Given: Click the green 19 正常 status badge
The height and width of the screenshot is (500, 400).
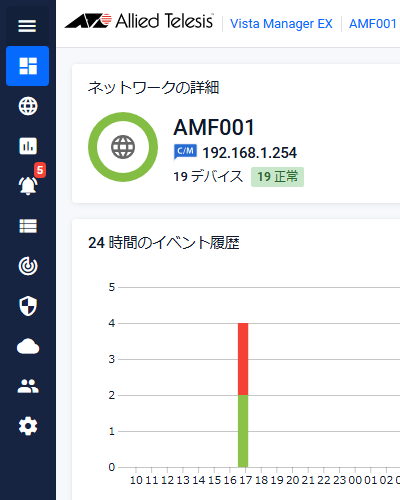Looking at the screenshot, I should click(277, 177).
